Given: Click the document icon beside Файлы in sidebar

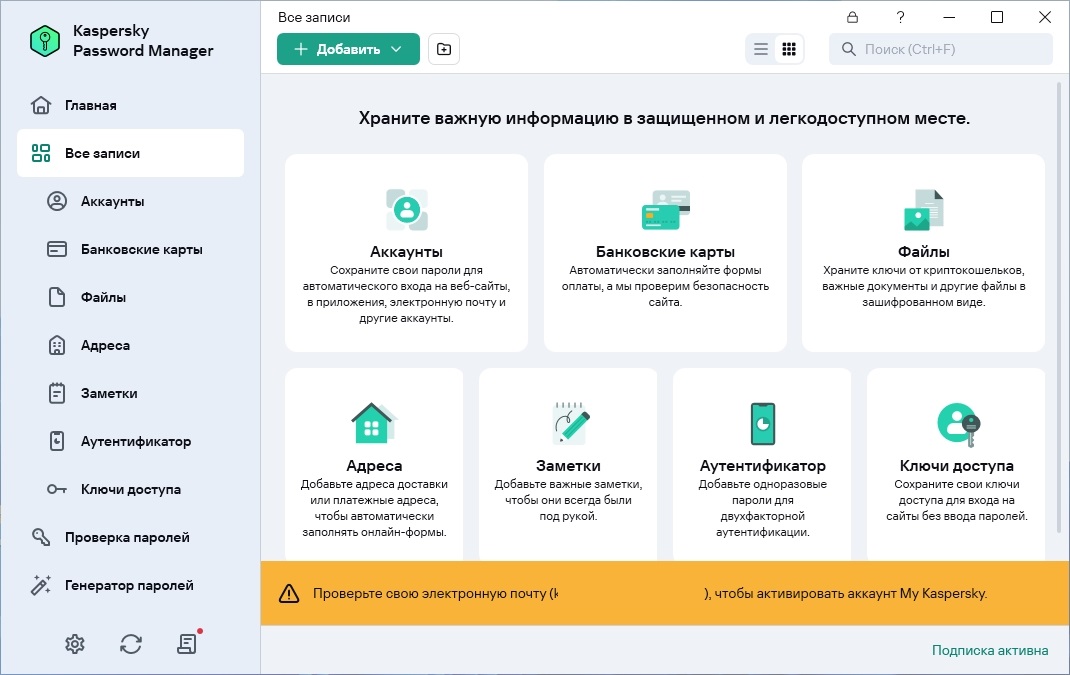Looking at the screenshot, I should [57, 297].
